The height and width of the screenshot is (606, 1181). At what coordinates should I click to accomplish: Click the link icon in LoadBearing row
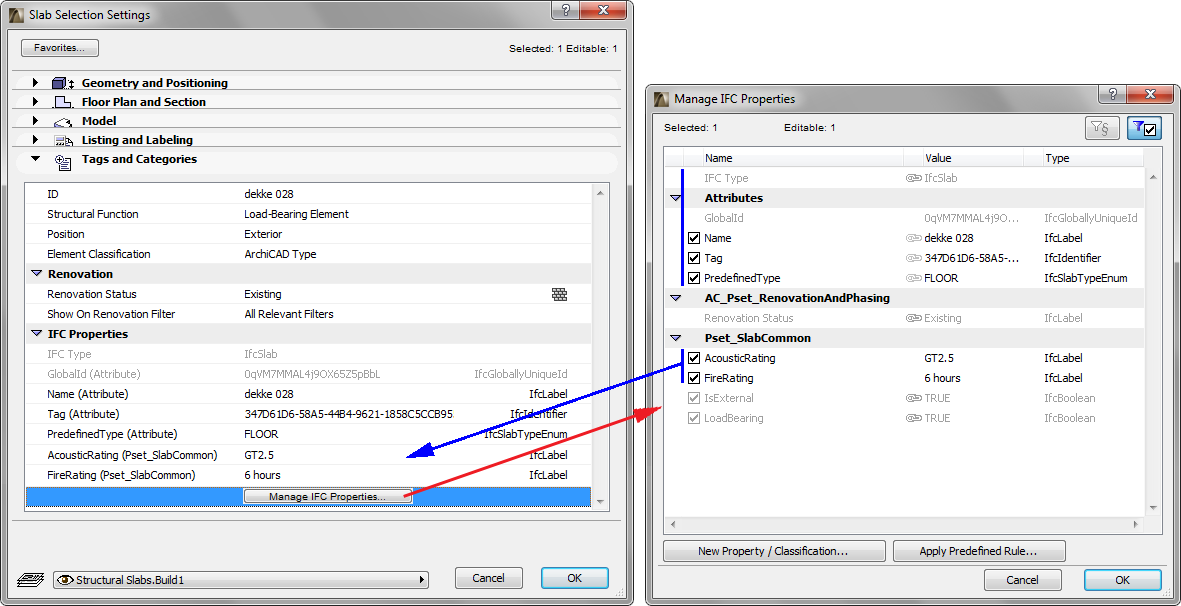(x=914, y=418)
